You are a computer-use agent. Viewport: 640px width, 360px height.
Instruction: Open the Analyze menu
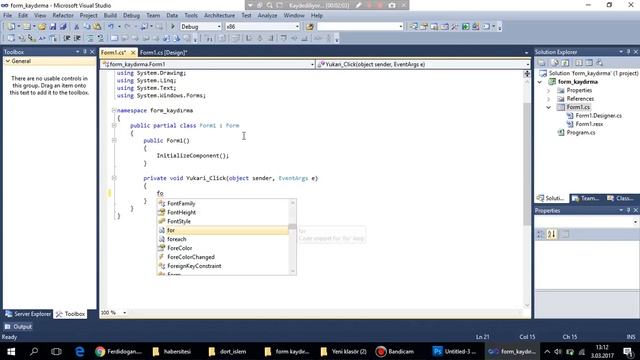[267, 16]
